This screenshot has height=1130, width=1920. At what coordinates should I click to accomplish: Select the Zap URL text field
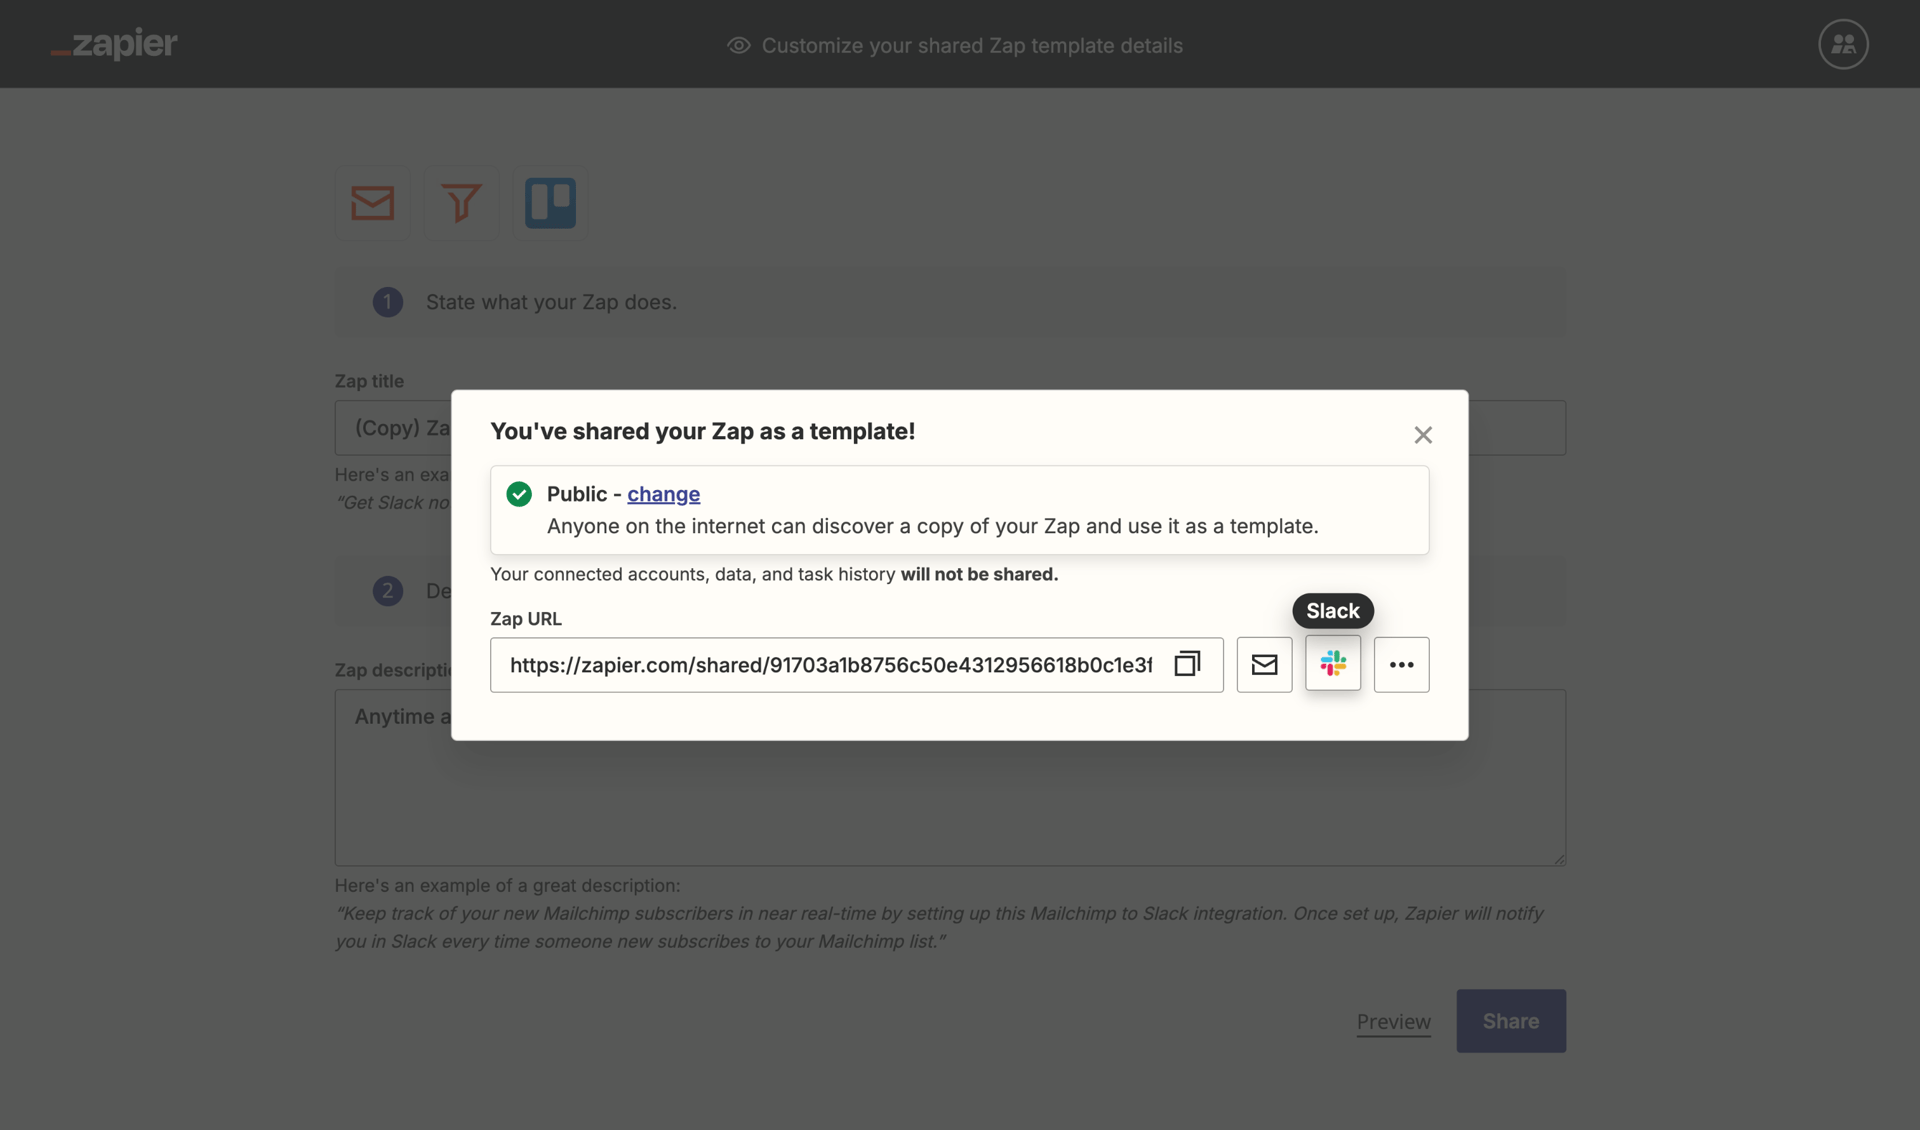pos(830,665)
